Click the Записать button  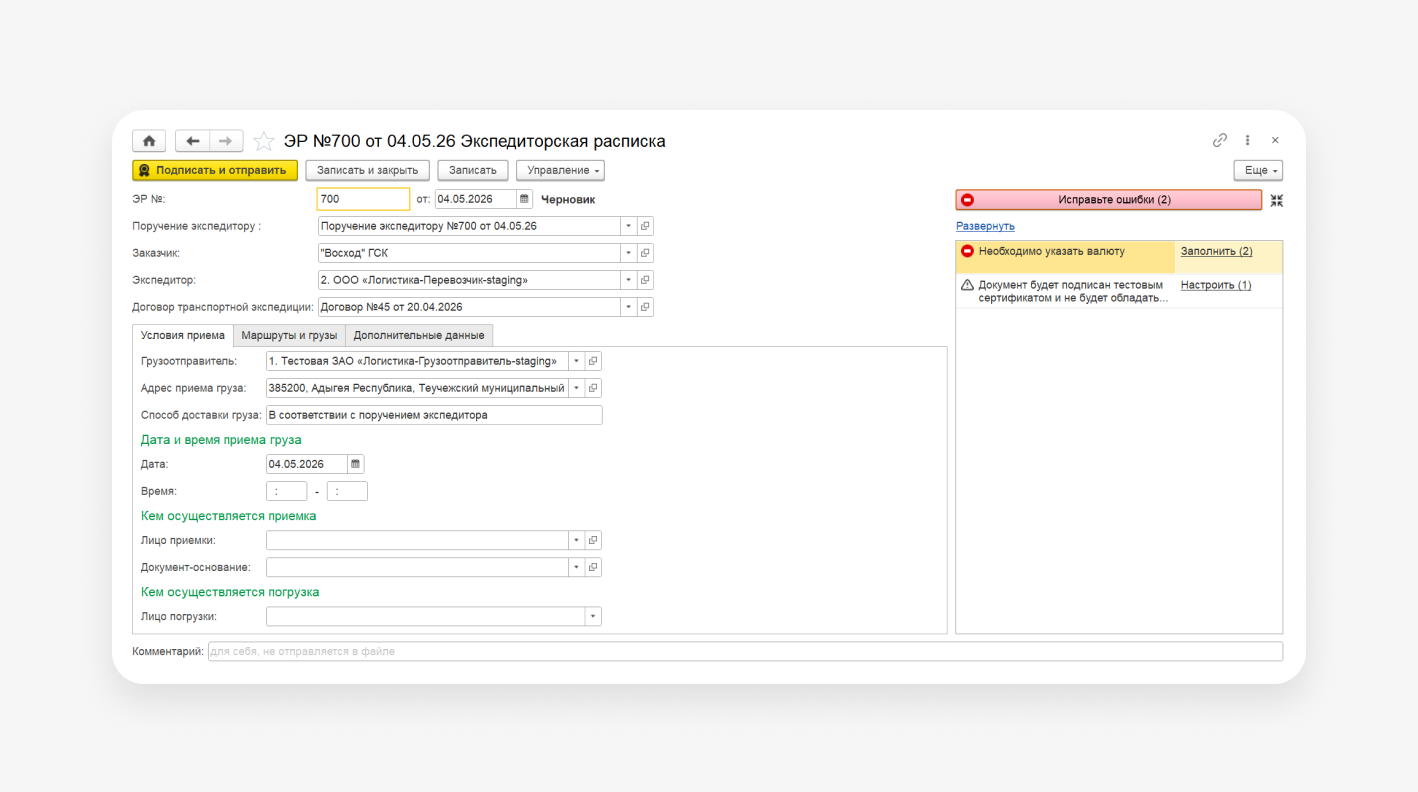pos(473,171)
